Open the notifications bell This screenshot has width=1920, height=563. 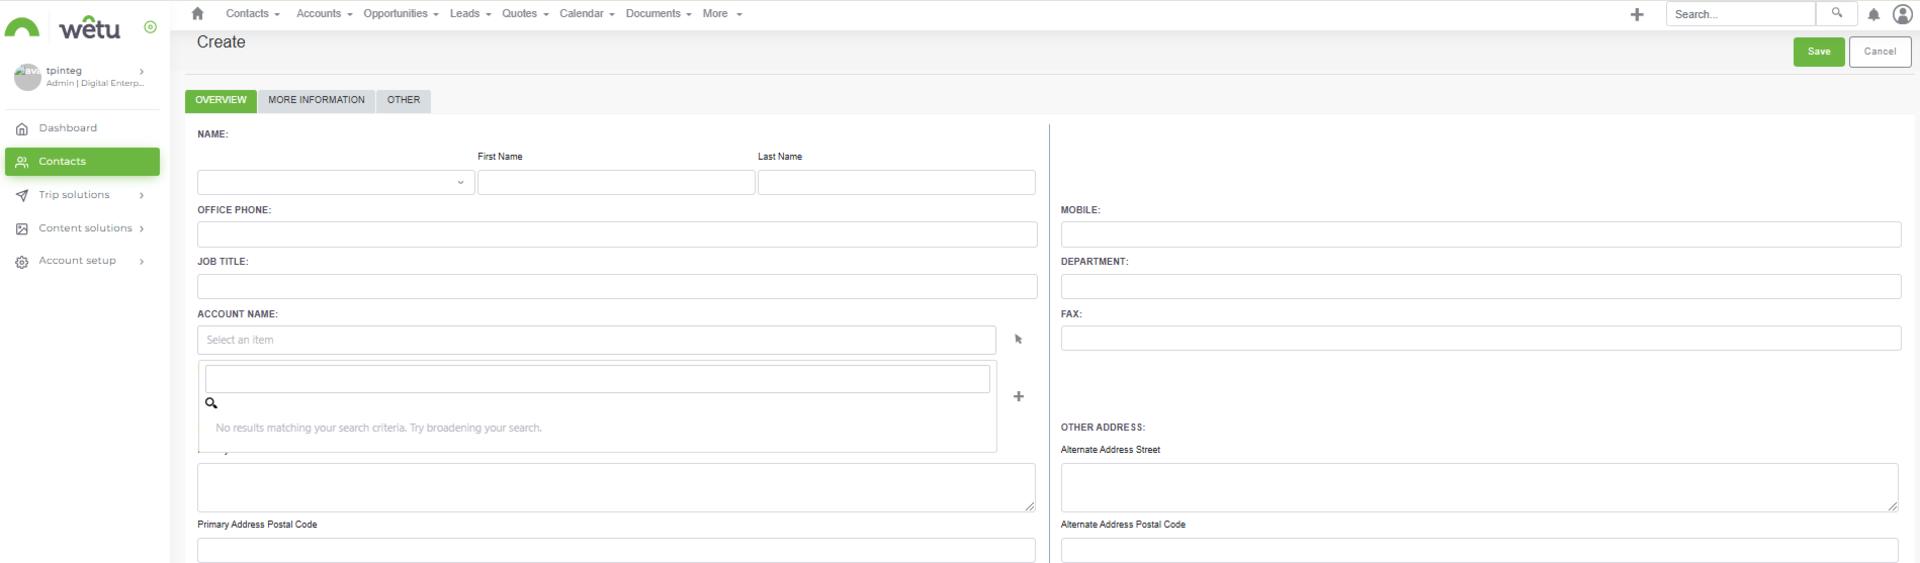point(1873,14)
